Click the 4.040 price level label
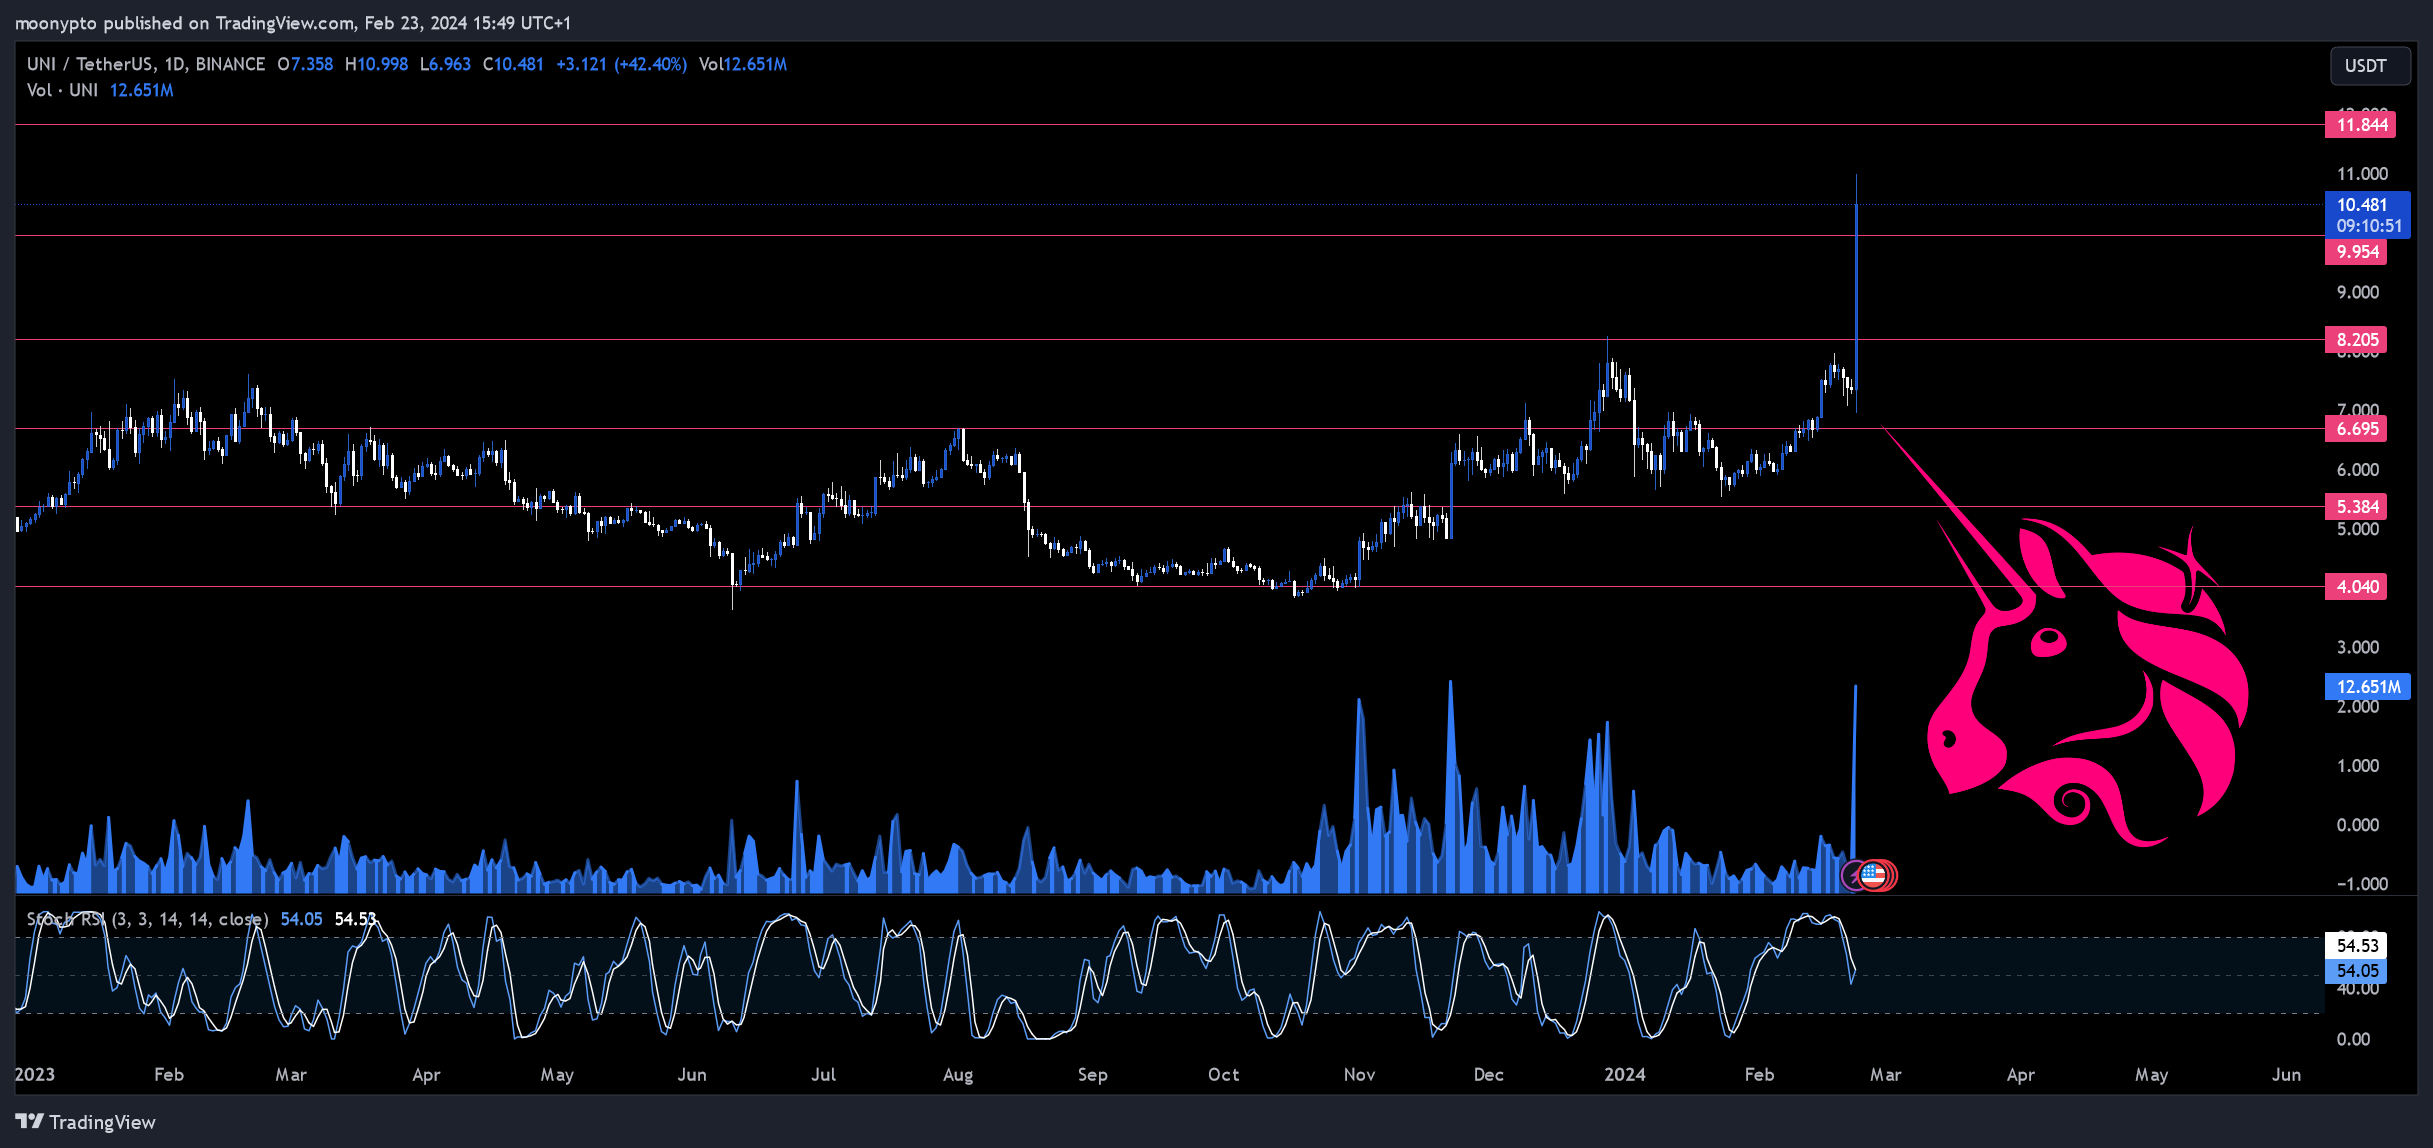The image size is (2433, 1148). (2356, 587)
